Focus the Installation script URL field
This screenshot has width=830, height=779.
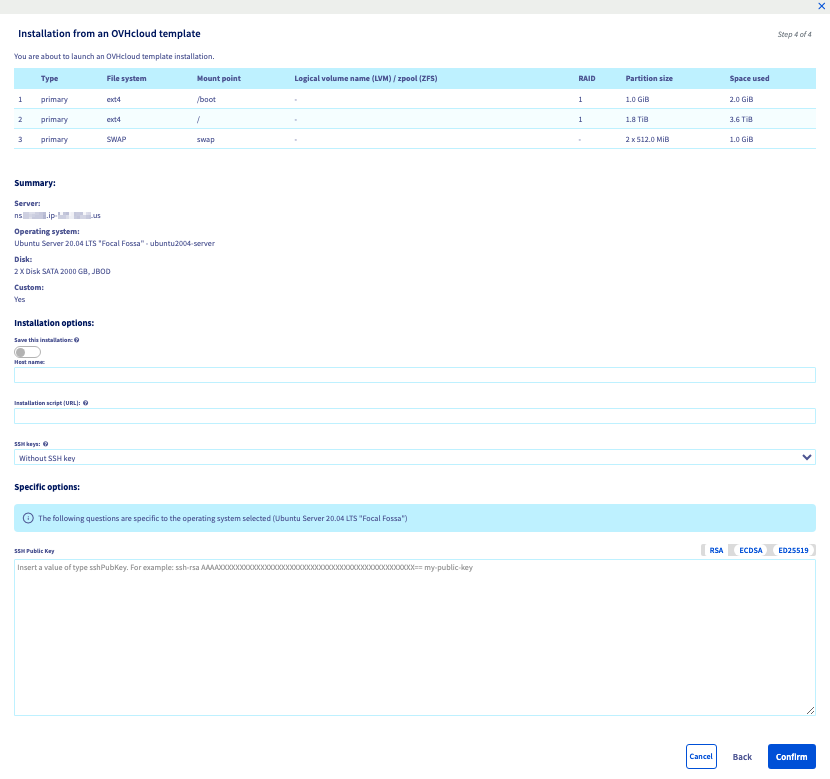(x=414, y=416)
